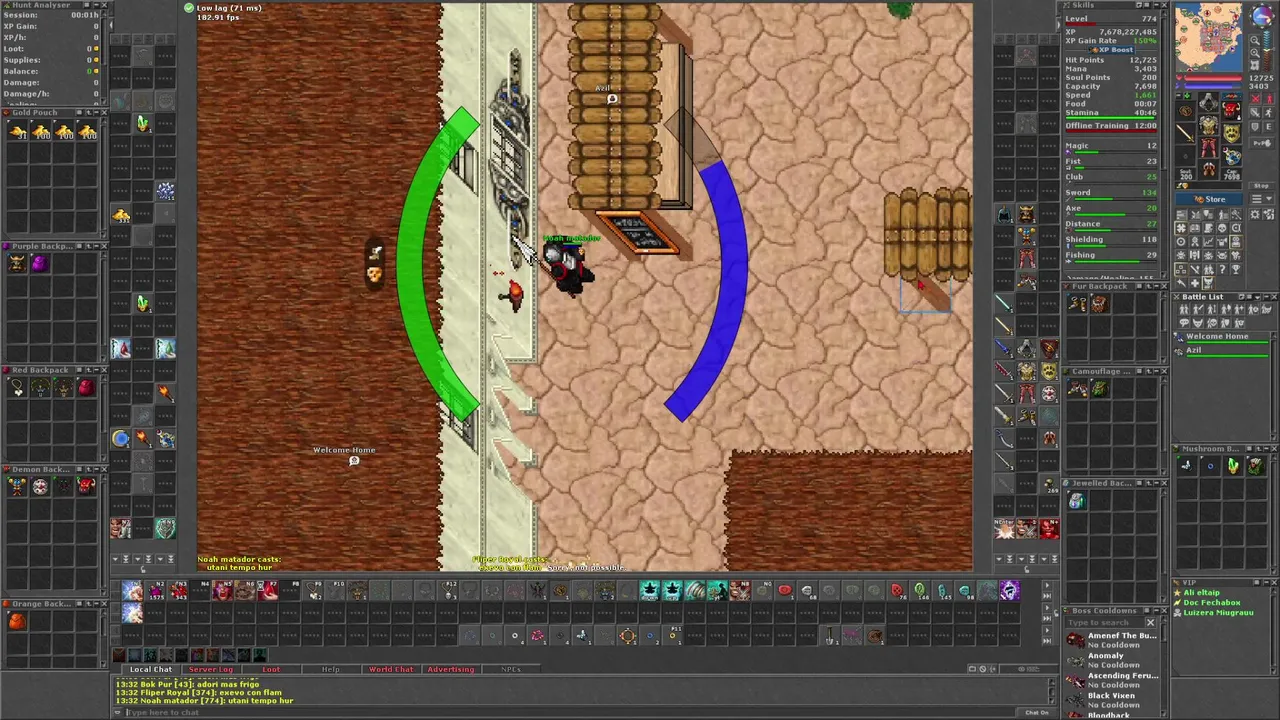This screenshot has height=720, width=1280.
Task: Select balanced fight mode button
Action: click(1255, 113)
